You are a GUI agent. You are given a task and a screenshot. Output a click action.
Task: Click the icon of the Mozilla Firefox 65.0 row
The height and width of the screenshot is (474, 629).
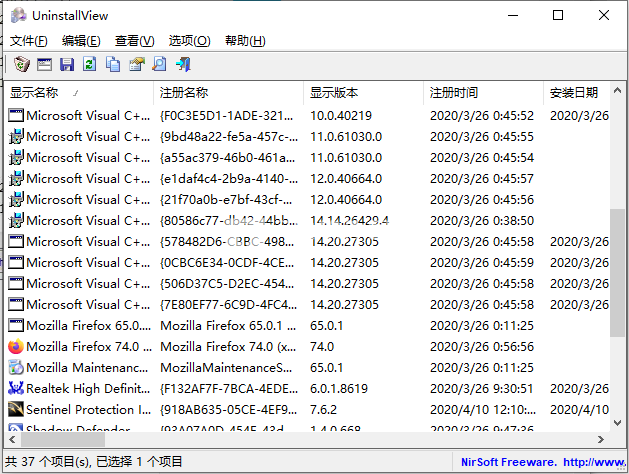point(16,325)
